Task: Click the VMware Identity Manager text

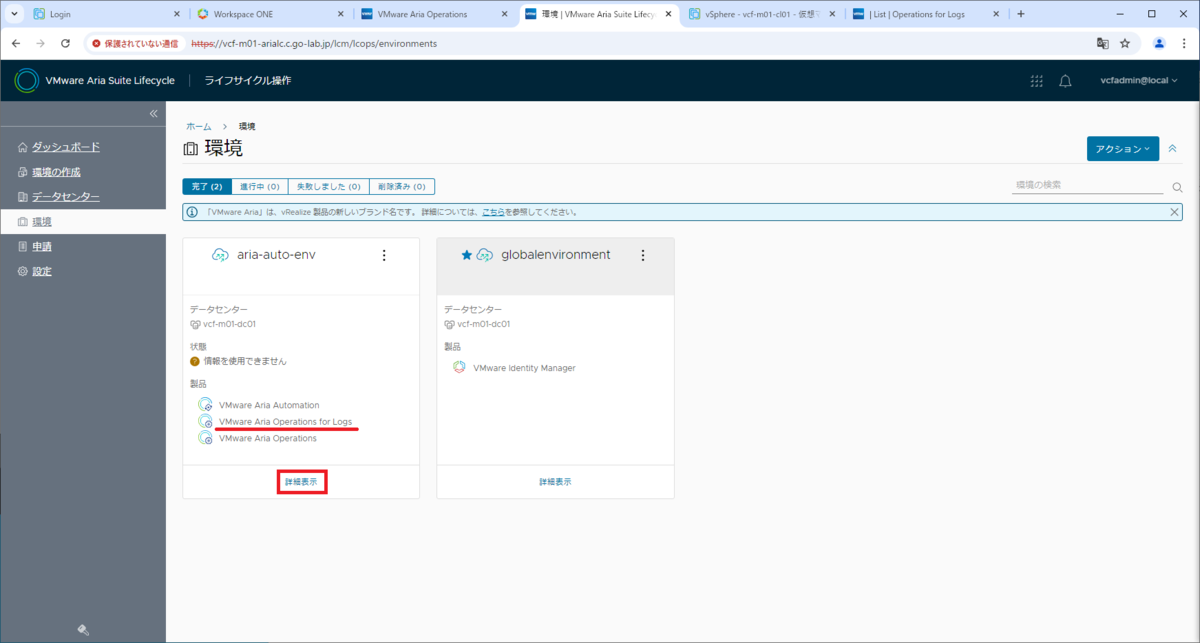Action: point(524,368)
